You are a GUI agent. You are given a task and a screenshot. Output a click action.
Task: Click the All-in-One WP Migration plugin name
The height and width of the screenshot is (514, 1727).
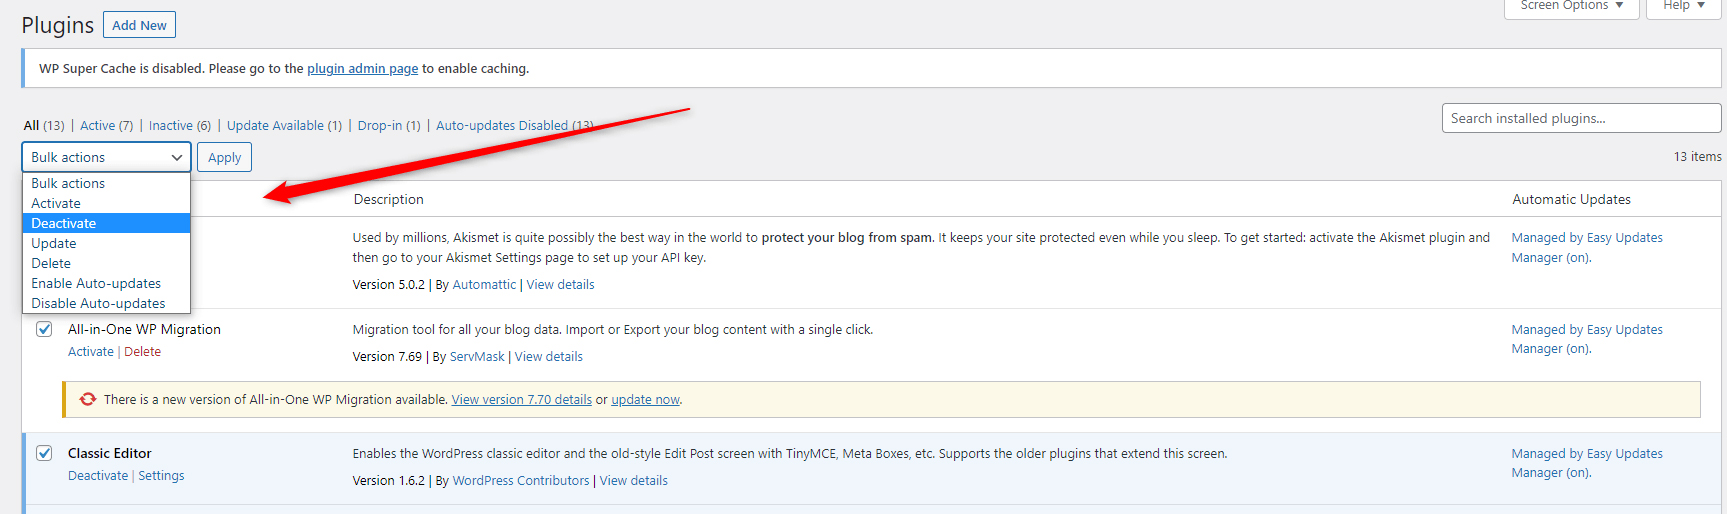[x=144, y=329]
